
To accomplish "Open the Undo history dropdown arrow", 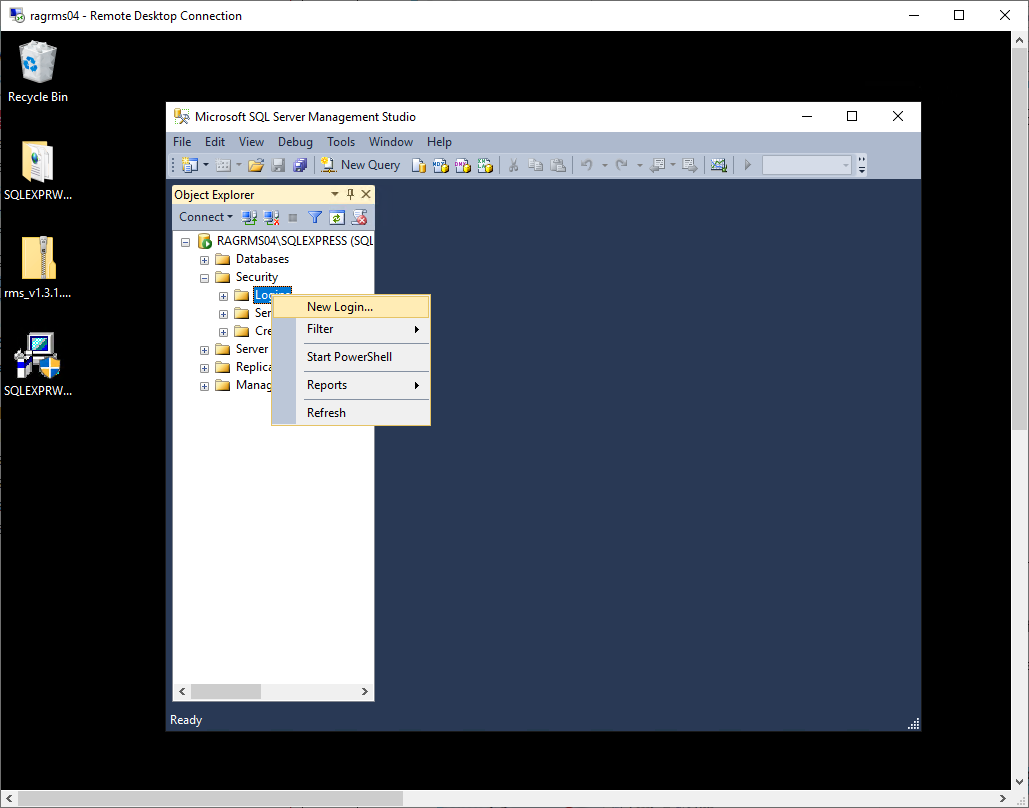I will [604, 165].
